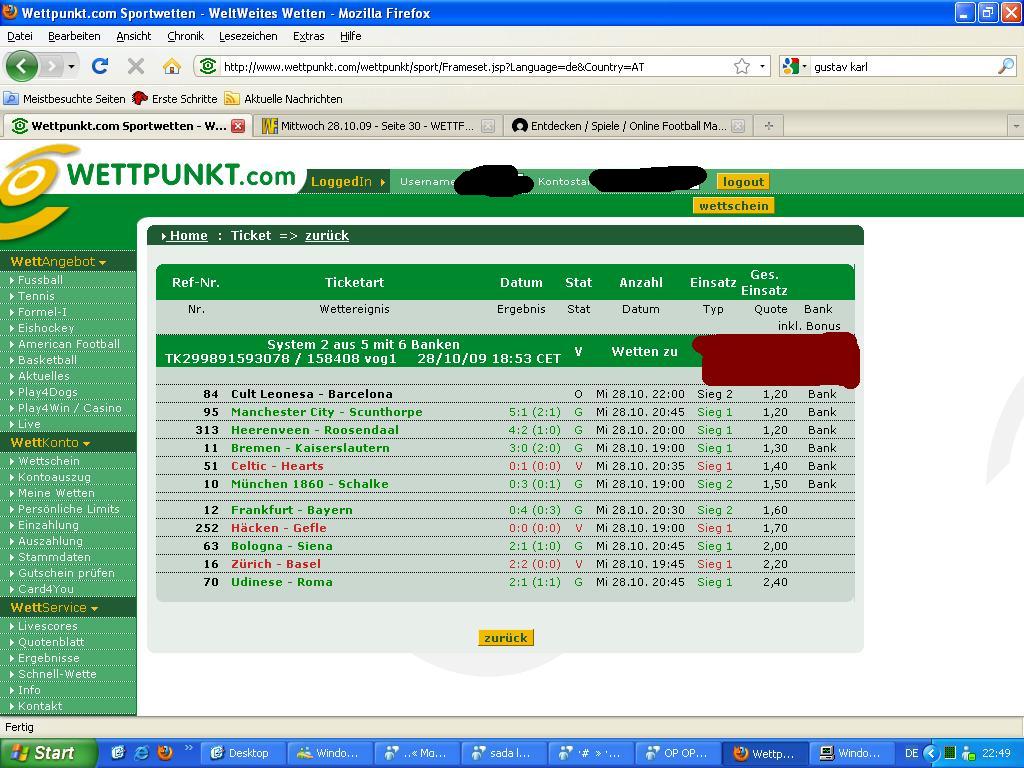This screenshot has width=1024, height=768.
Task: Click the search magnifier icon
Action: point(1006,66)
